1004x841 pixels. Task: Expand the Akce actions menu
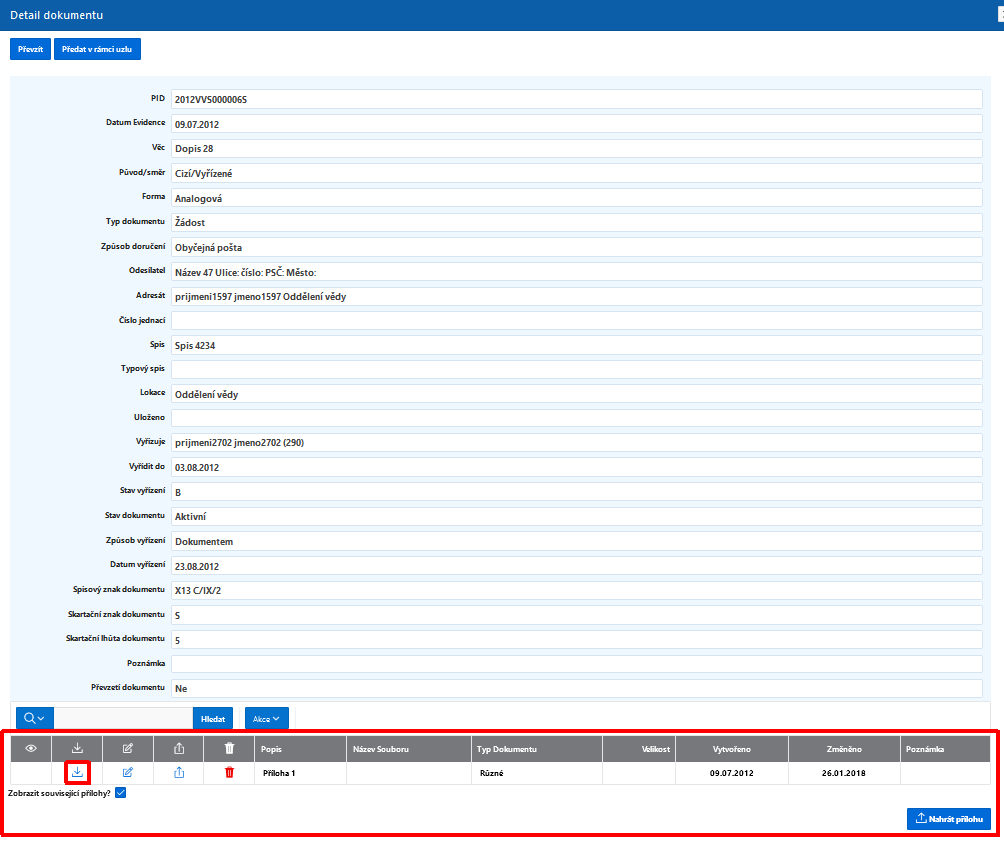pos(266,719)
